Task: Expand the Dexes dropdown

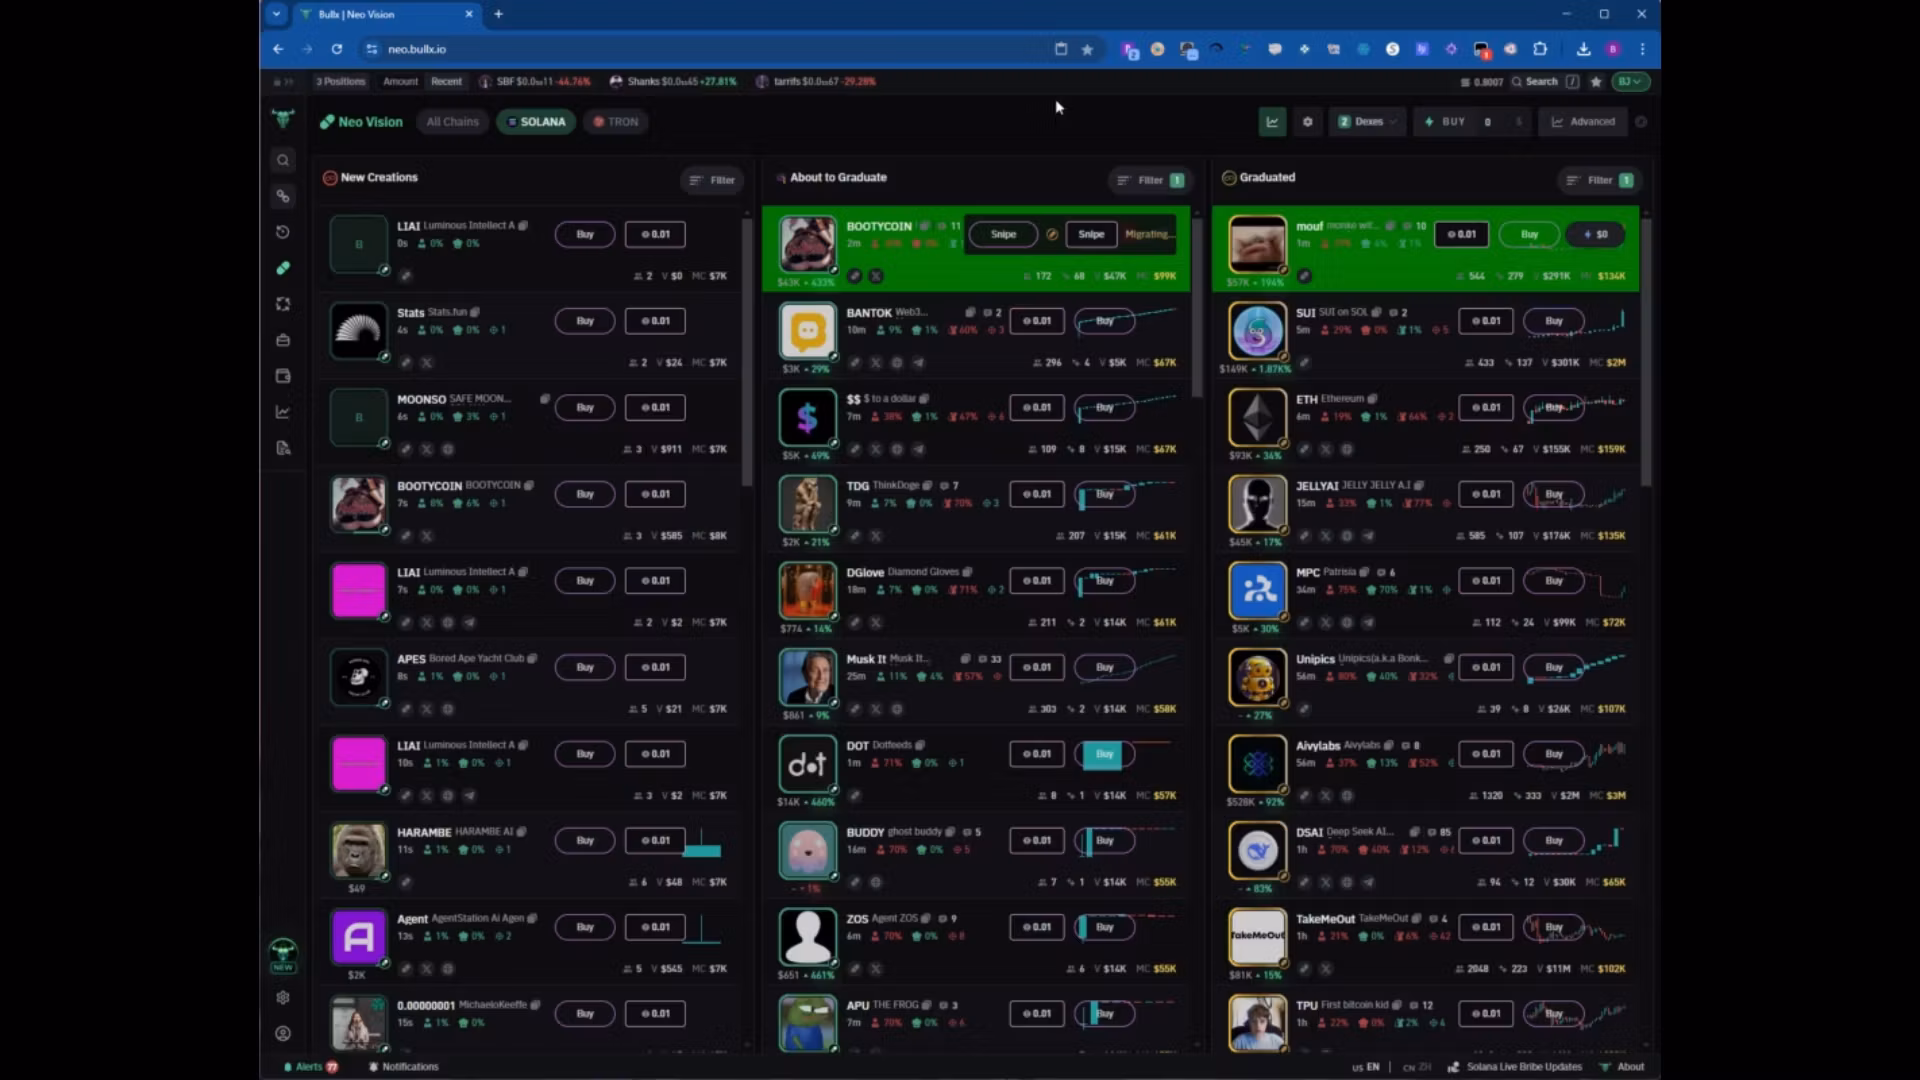Action: tap(1367, 122)
